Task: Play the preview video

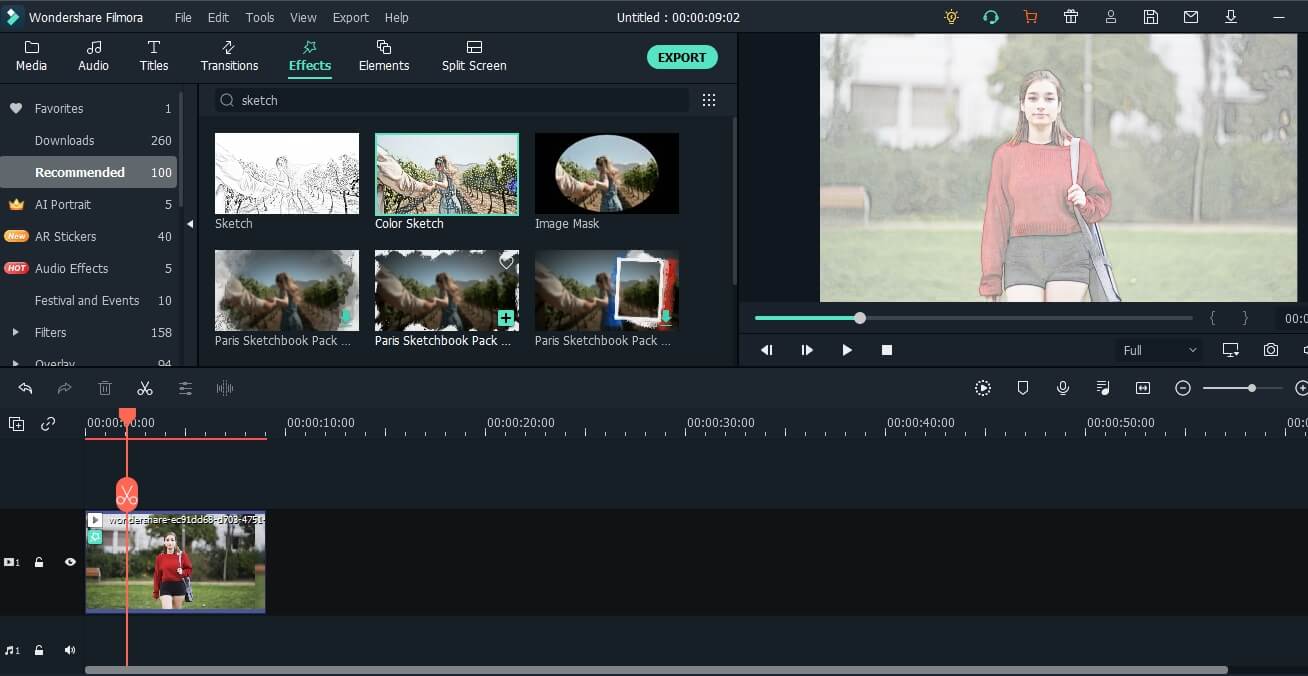Action: pyautogui.click(x=847, y=350)
